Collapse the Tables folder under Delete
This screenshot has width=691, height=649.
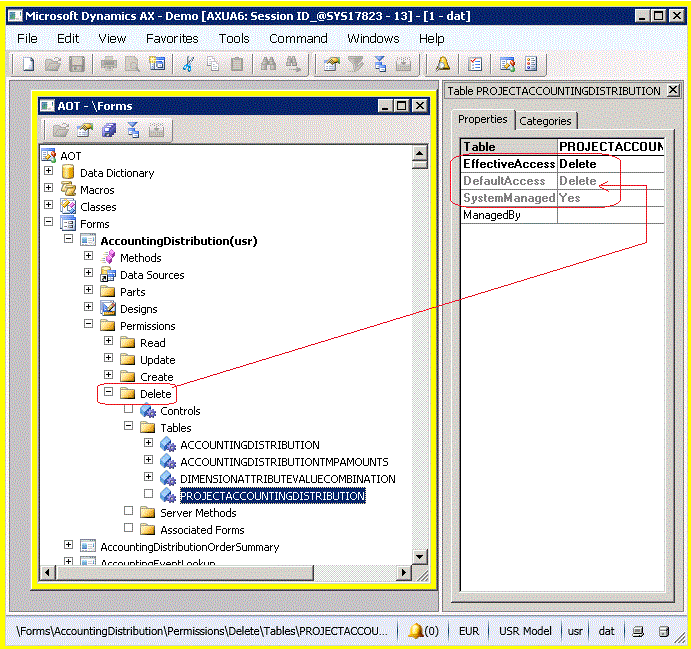pyautogui.click(x=129, y=426)
